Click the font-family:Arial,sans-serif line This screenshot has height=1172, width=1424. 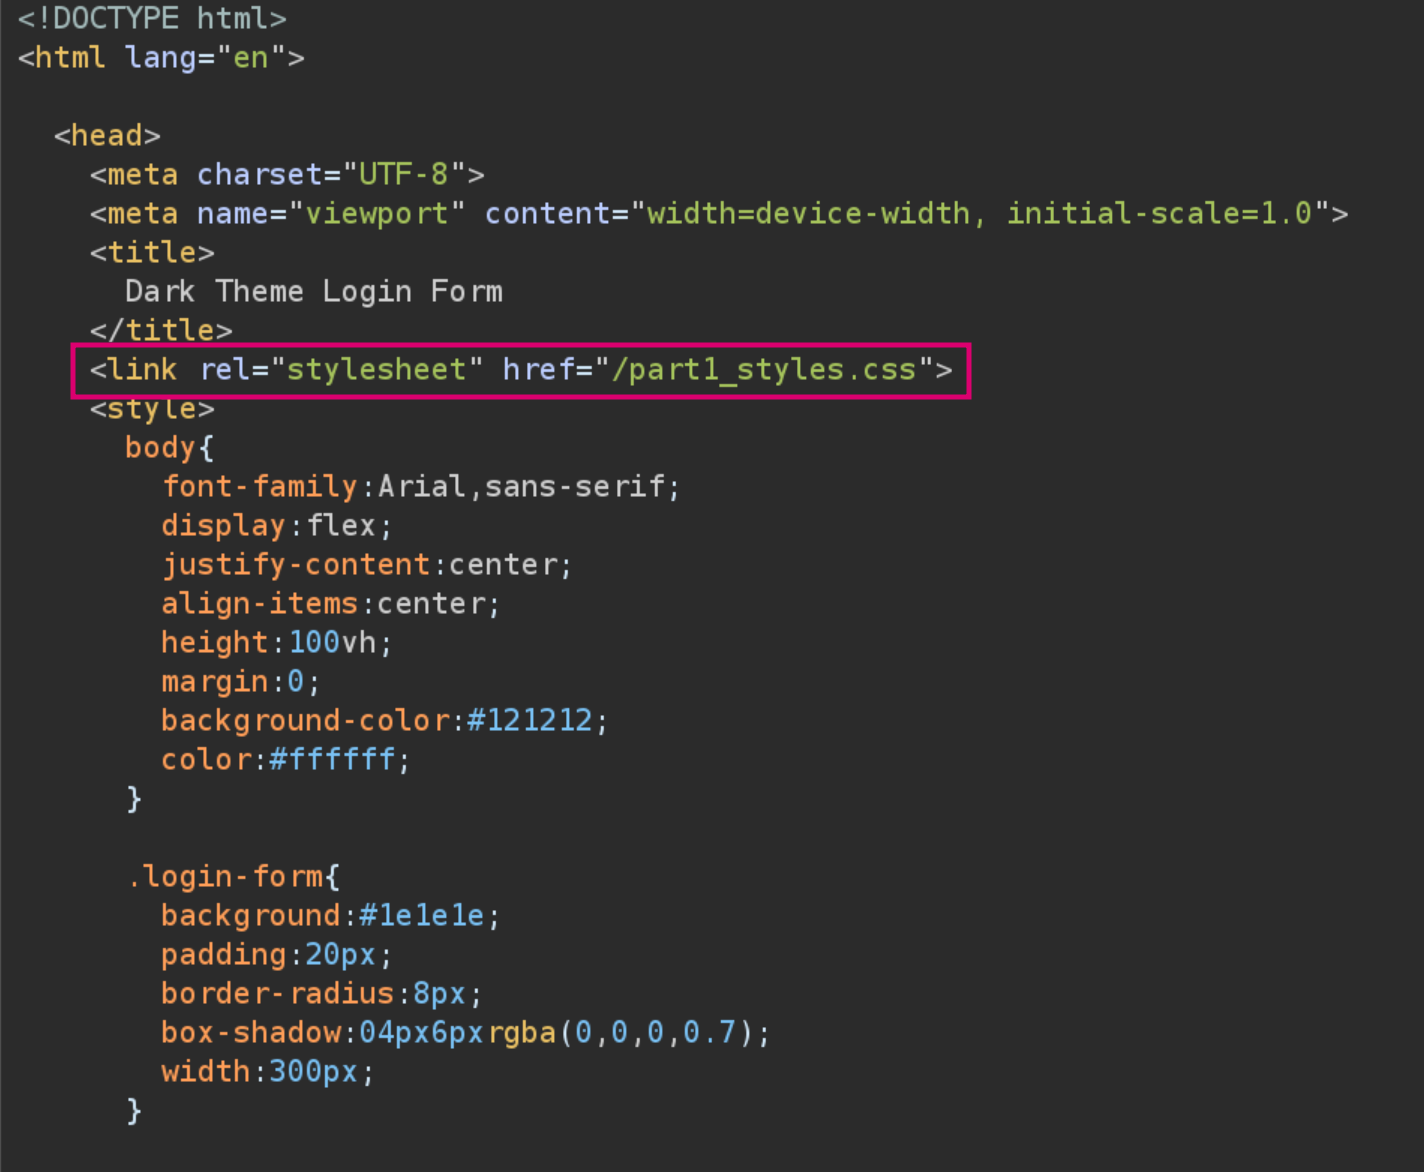pos(421,487)
